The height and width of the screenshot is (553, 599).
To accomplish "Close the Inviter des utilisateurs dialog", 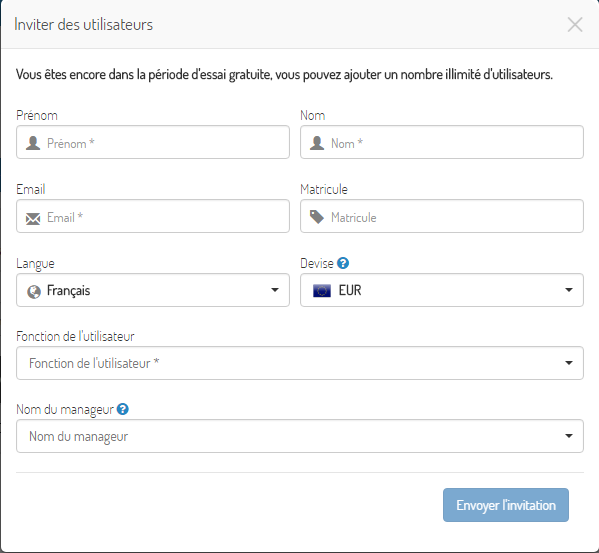I will point(575,25).
